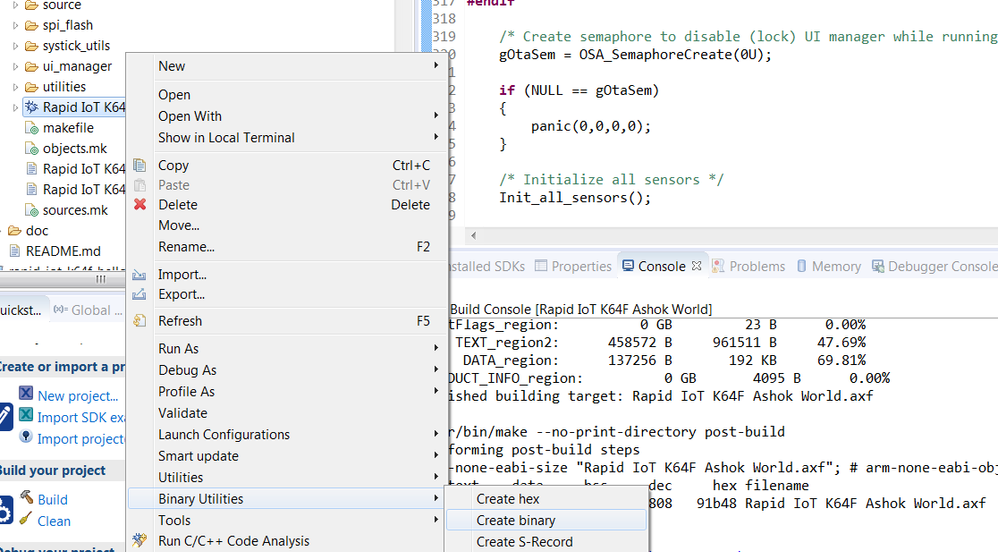Click the red Delete X icon

139,205
